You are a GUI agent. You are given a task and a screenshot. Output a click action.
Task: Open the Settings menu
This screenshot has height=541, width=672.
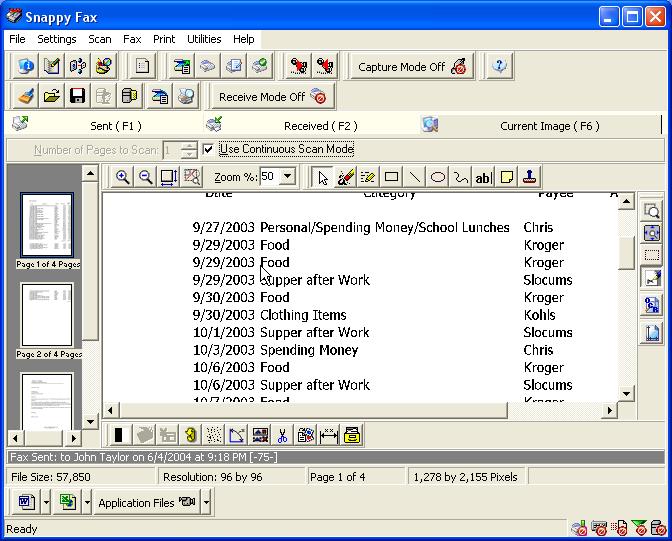tap(57, 39)
